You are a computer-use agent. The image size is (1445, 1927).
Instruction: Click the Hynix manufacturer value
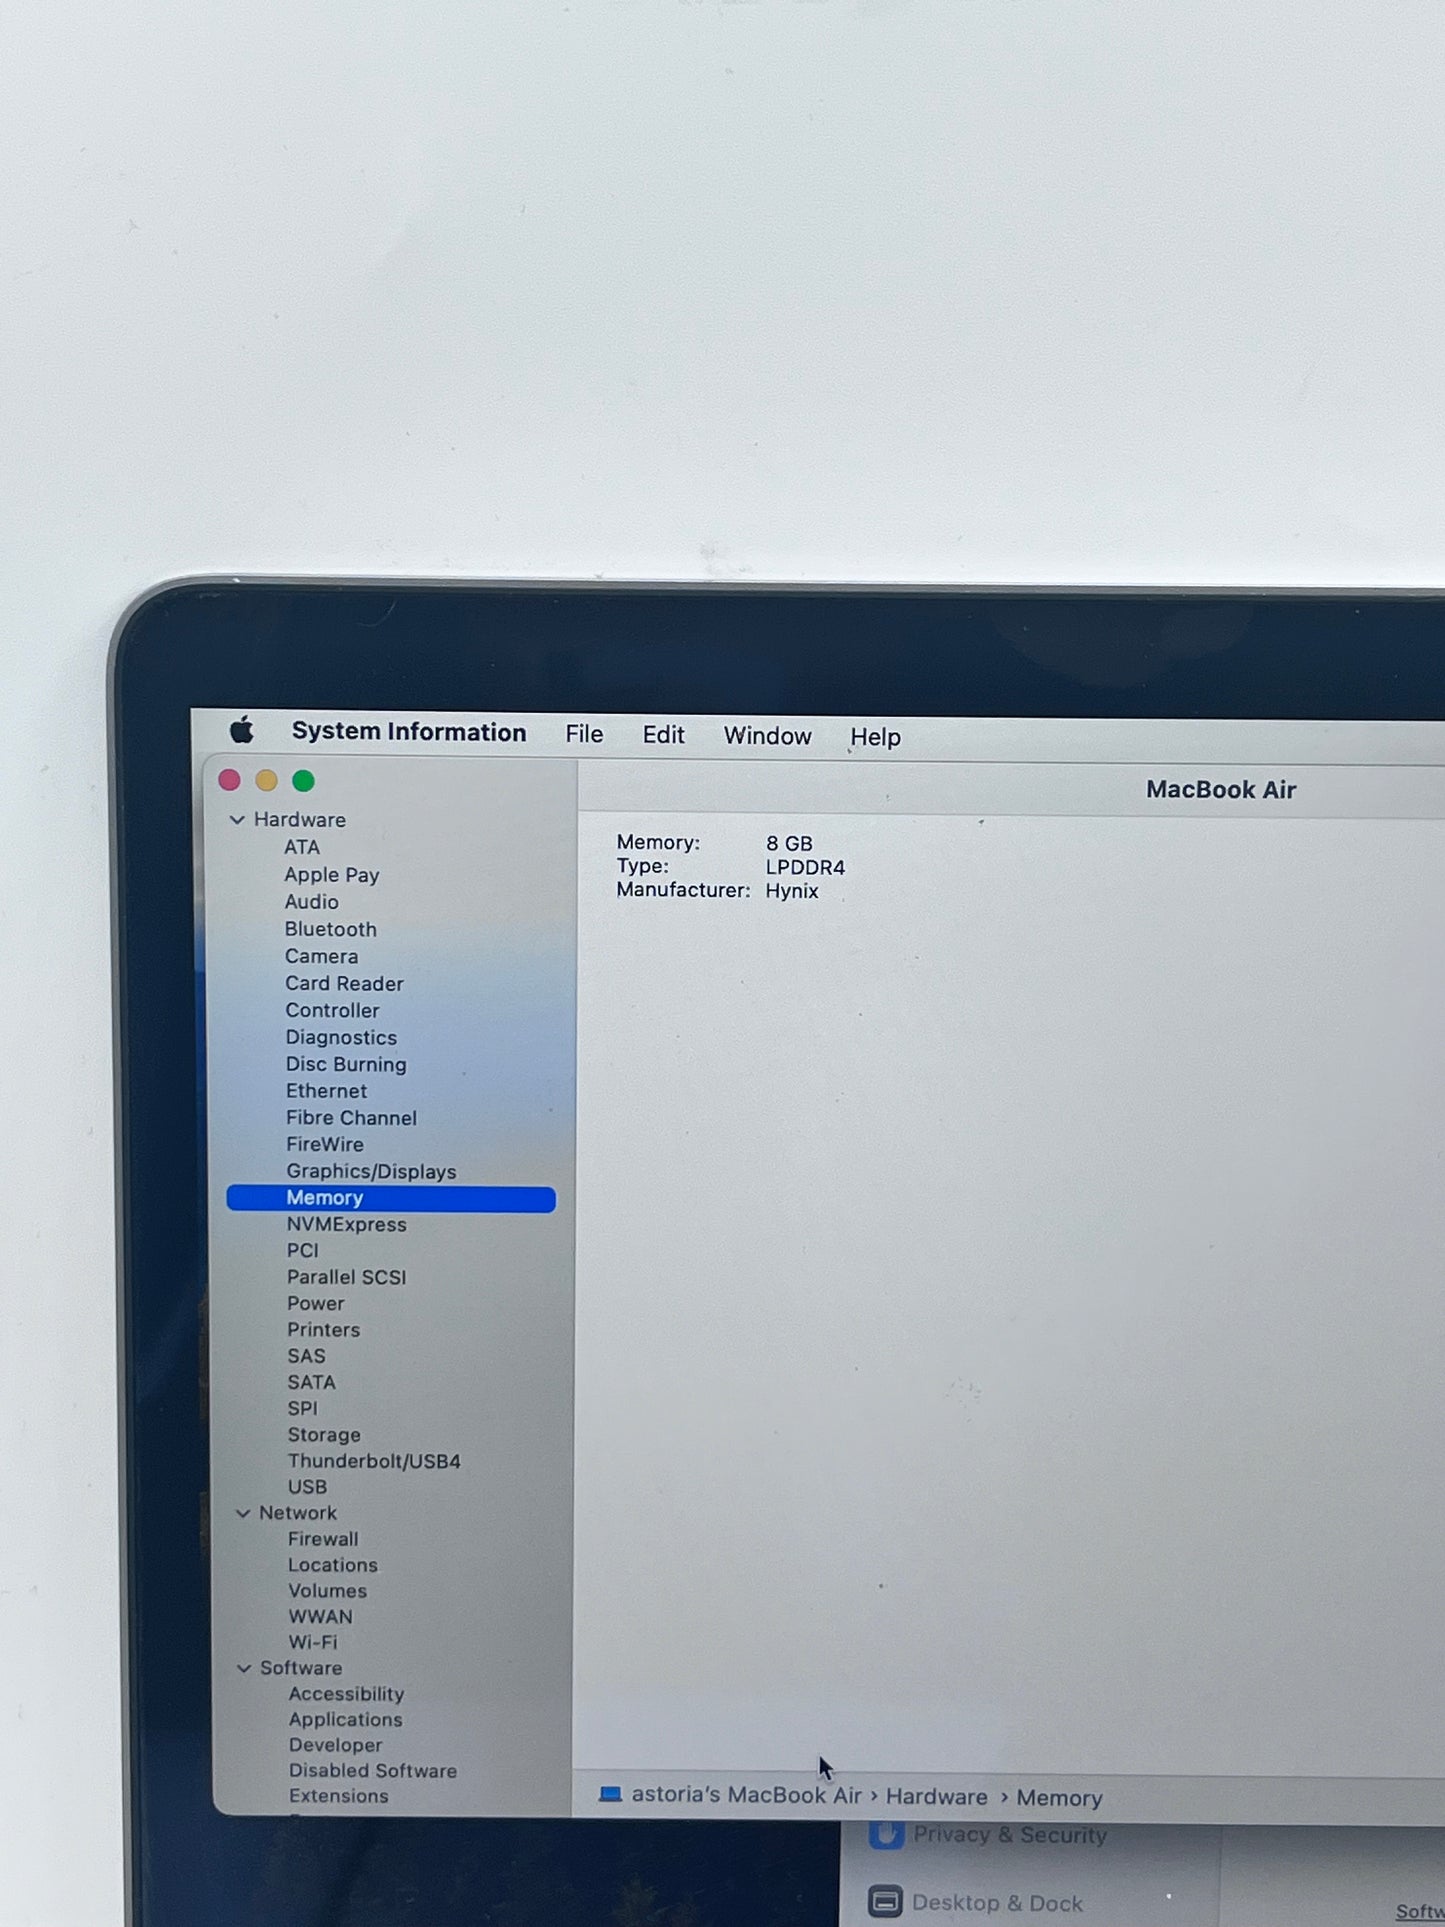coord(792,891)
